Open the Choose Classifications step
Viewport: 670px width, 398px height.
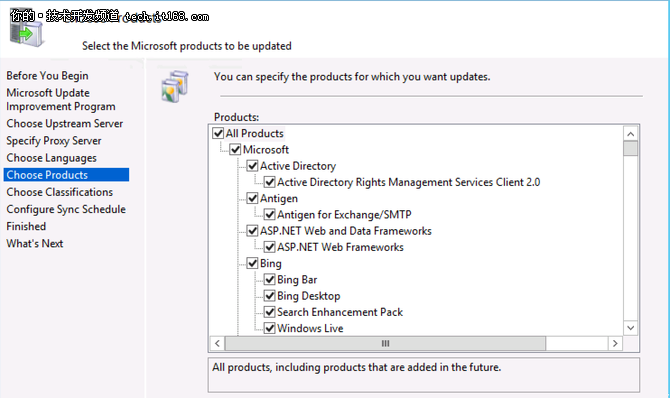click(x=59, y=192)
